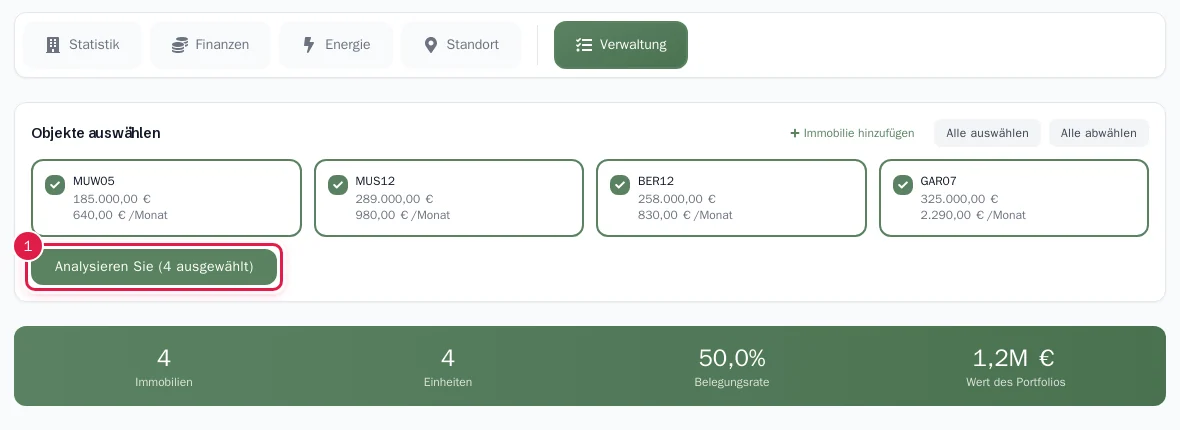Click the BER12 property name

pyautogui.click(x=656, y=181)
